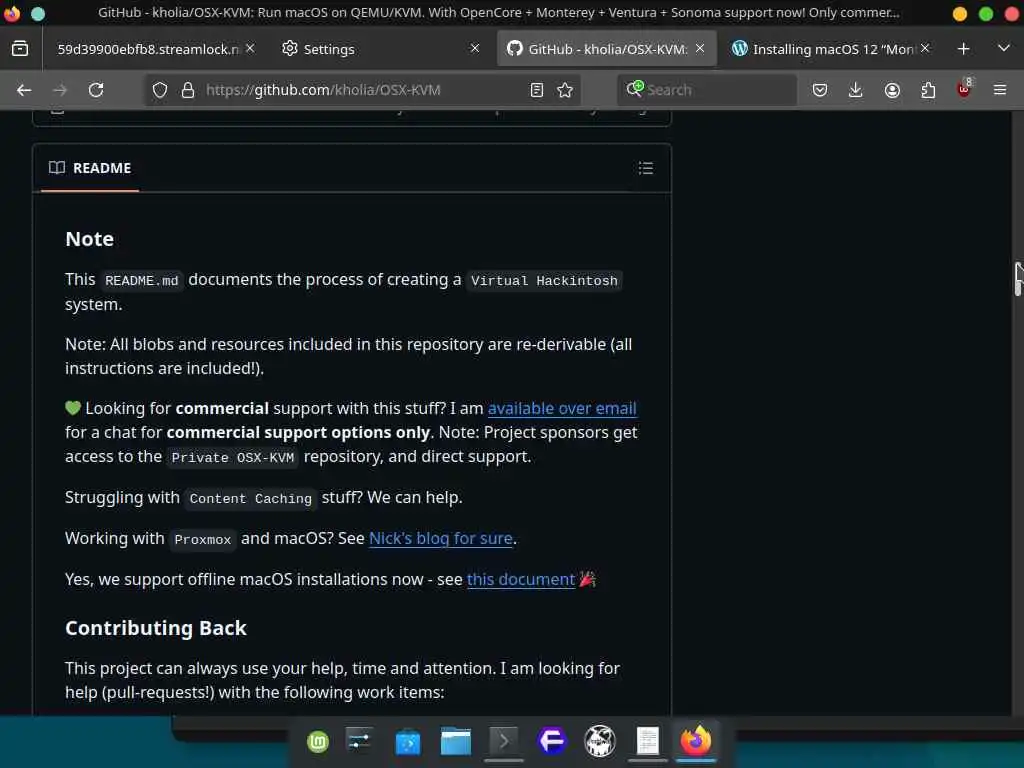
Task: Open the downloads panel
Action: pos(856,90)
